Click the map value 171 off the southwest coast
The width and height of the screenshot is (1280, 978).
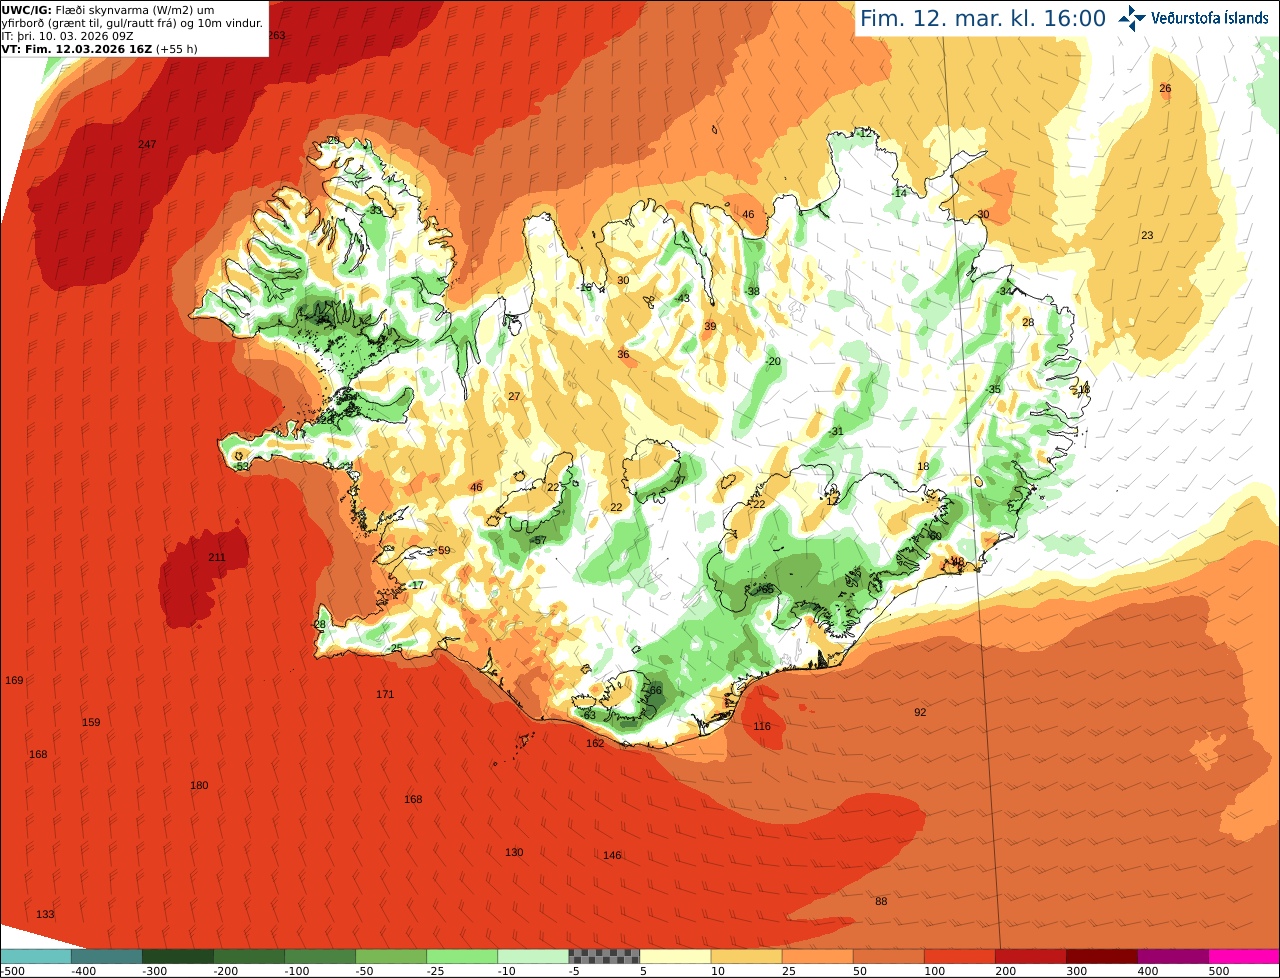click(385, 694)
